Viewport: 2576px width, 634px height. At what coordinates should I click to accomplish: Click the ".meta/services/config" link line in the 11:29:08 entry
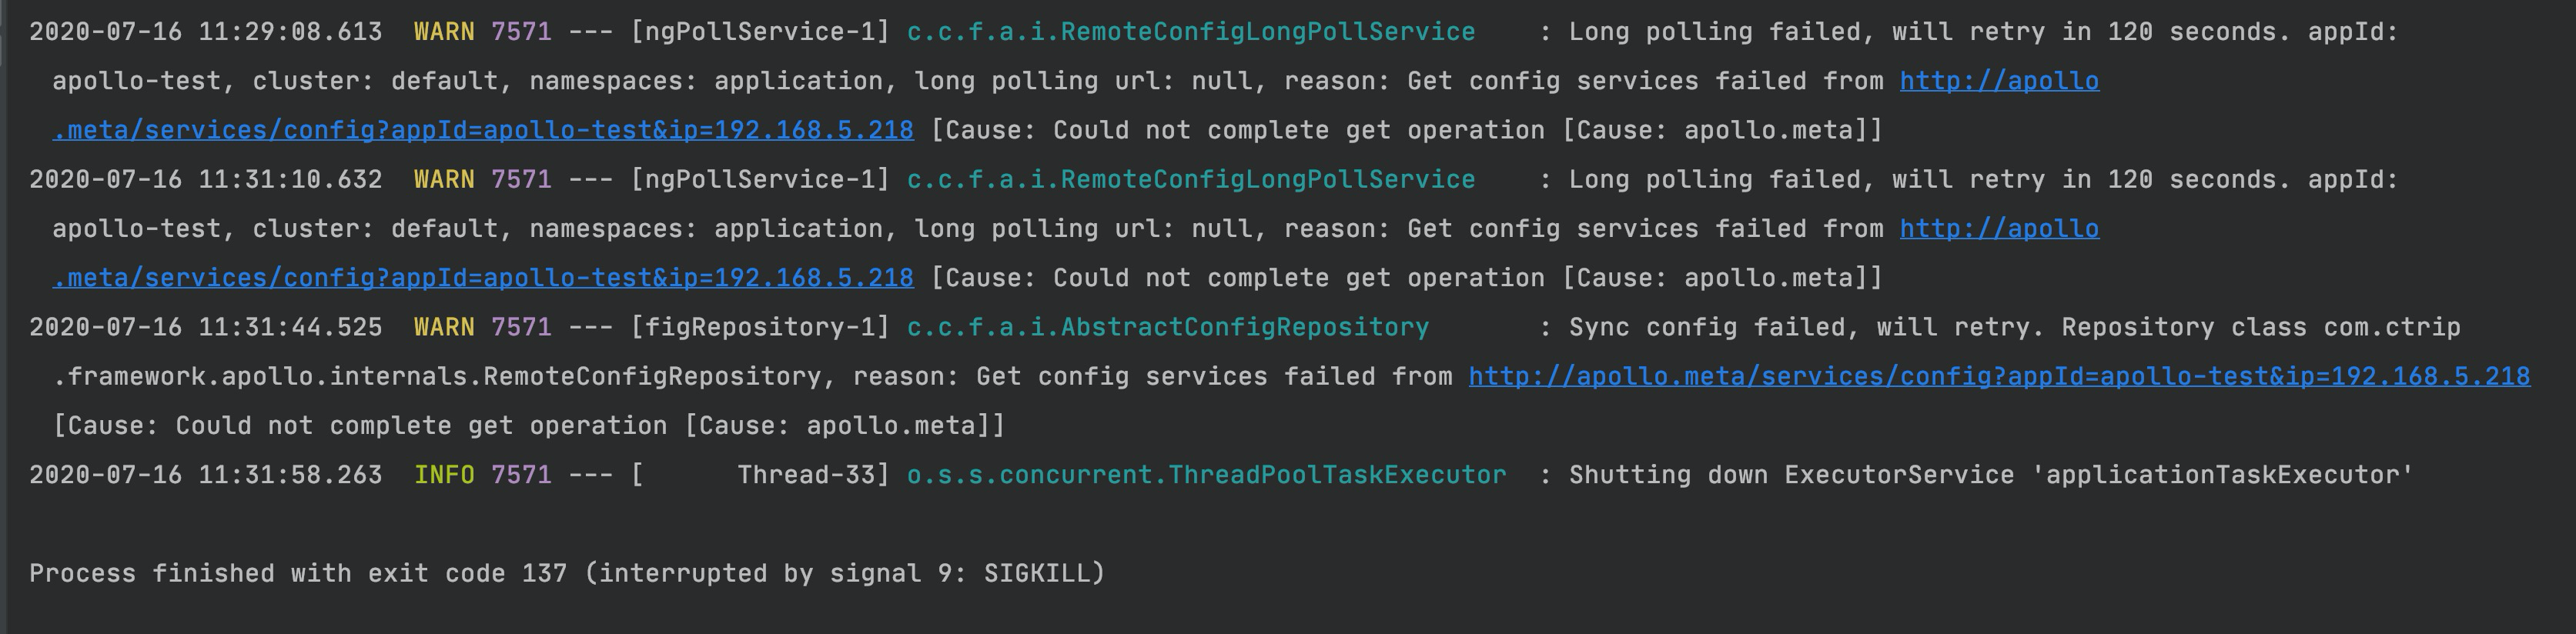click(x=483, y=131)
